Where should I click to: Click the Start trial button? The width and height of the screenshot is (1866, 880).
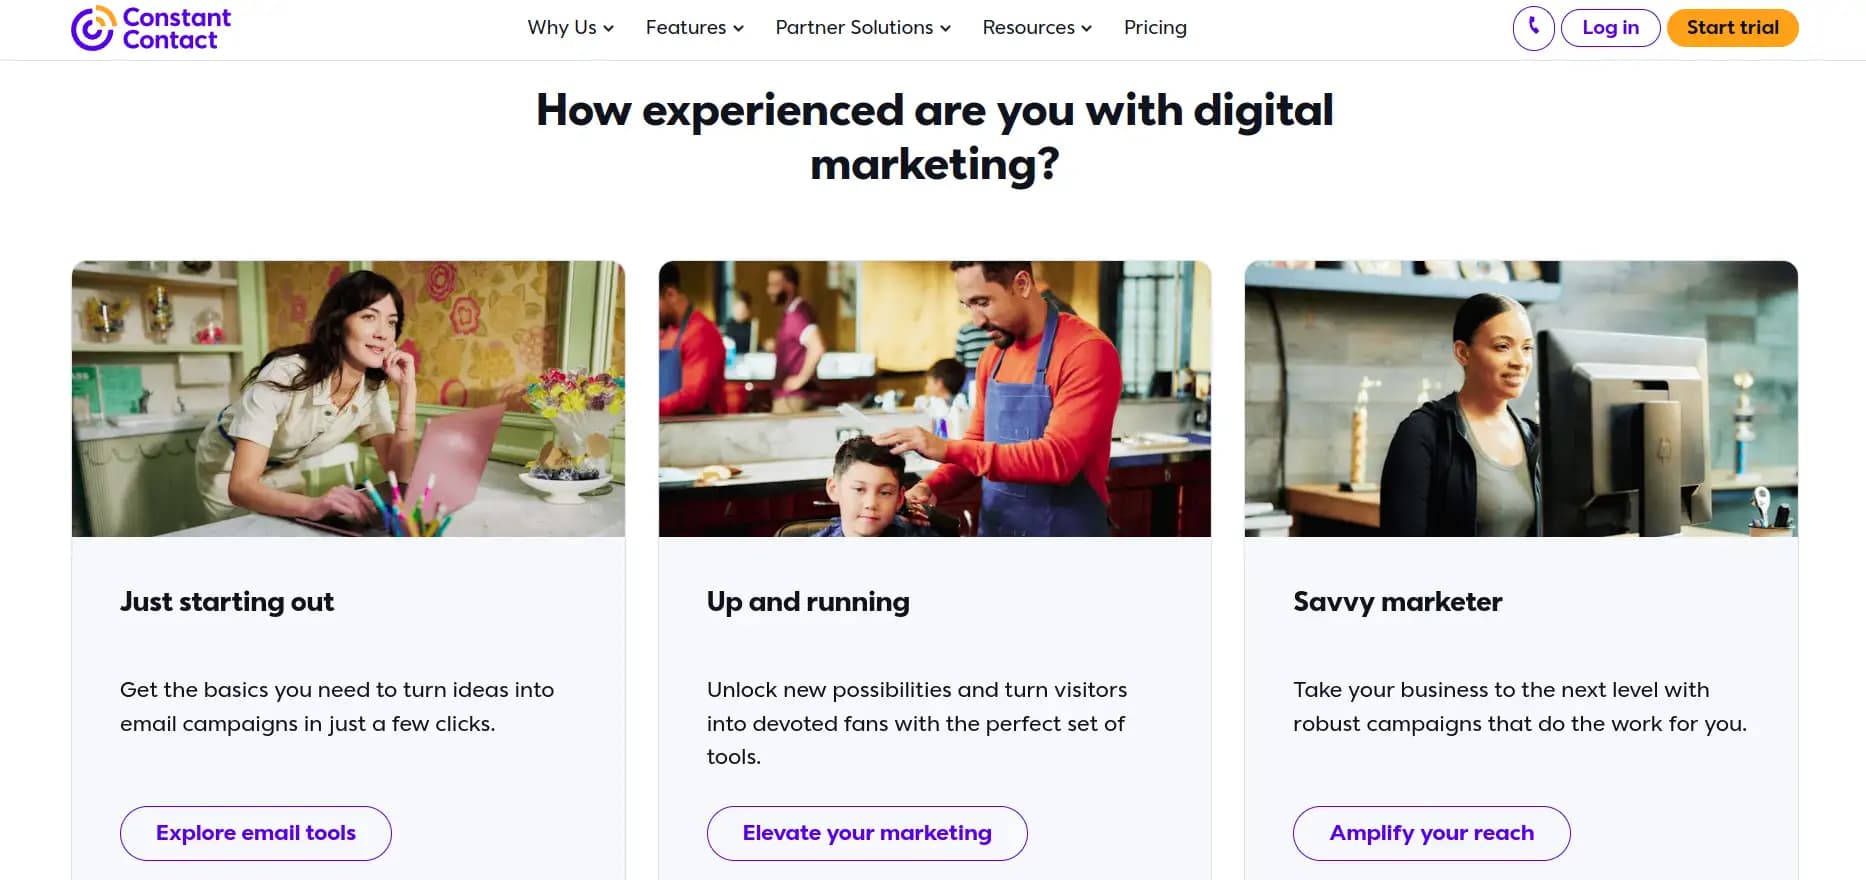pyautogui.click(x=1732, y=28)
